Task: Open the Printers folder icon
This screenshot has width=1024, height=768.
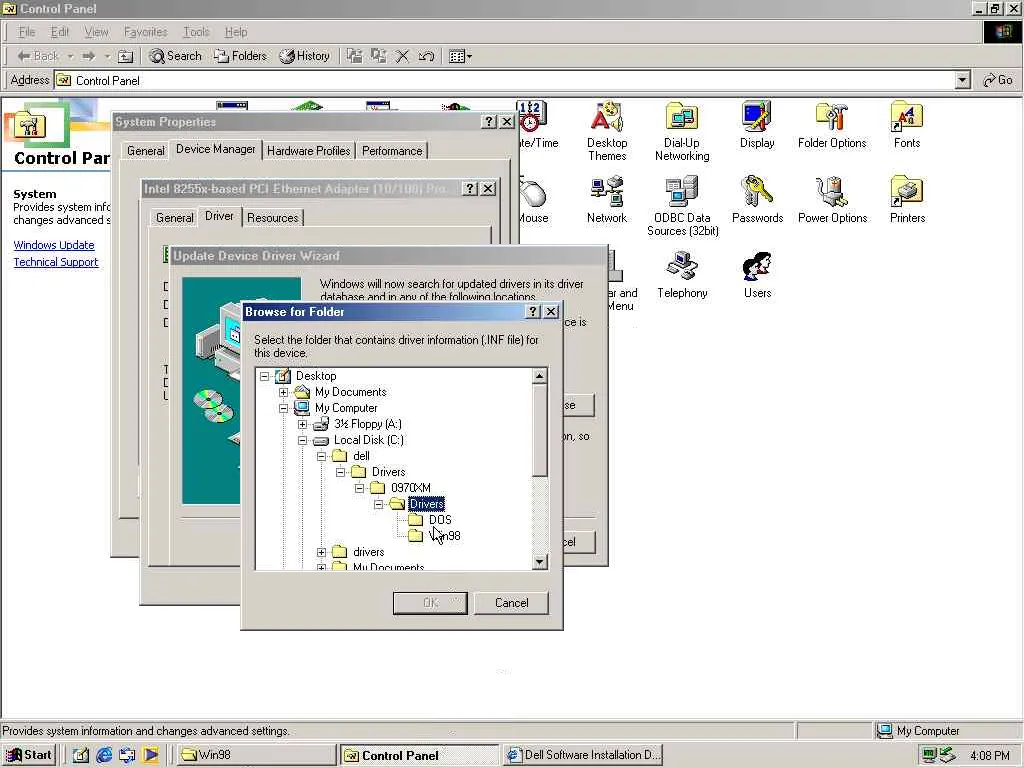Action: [x=907, y=200]
